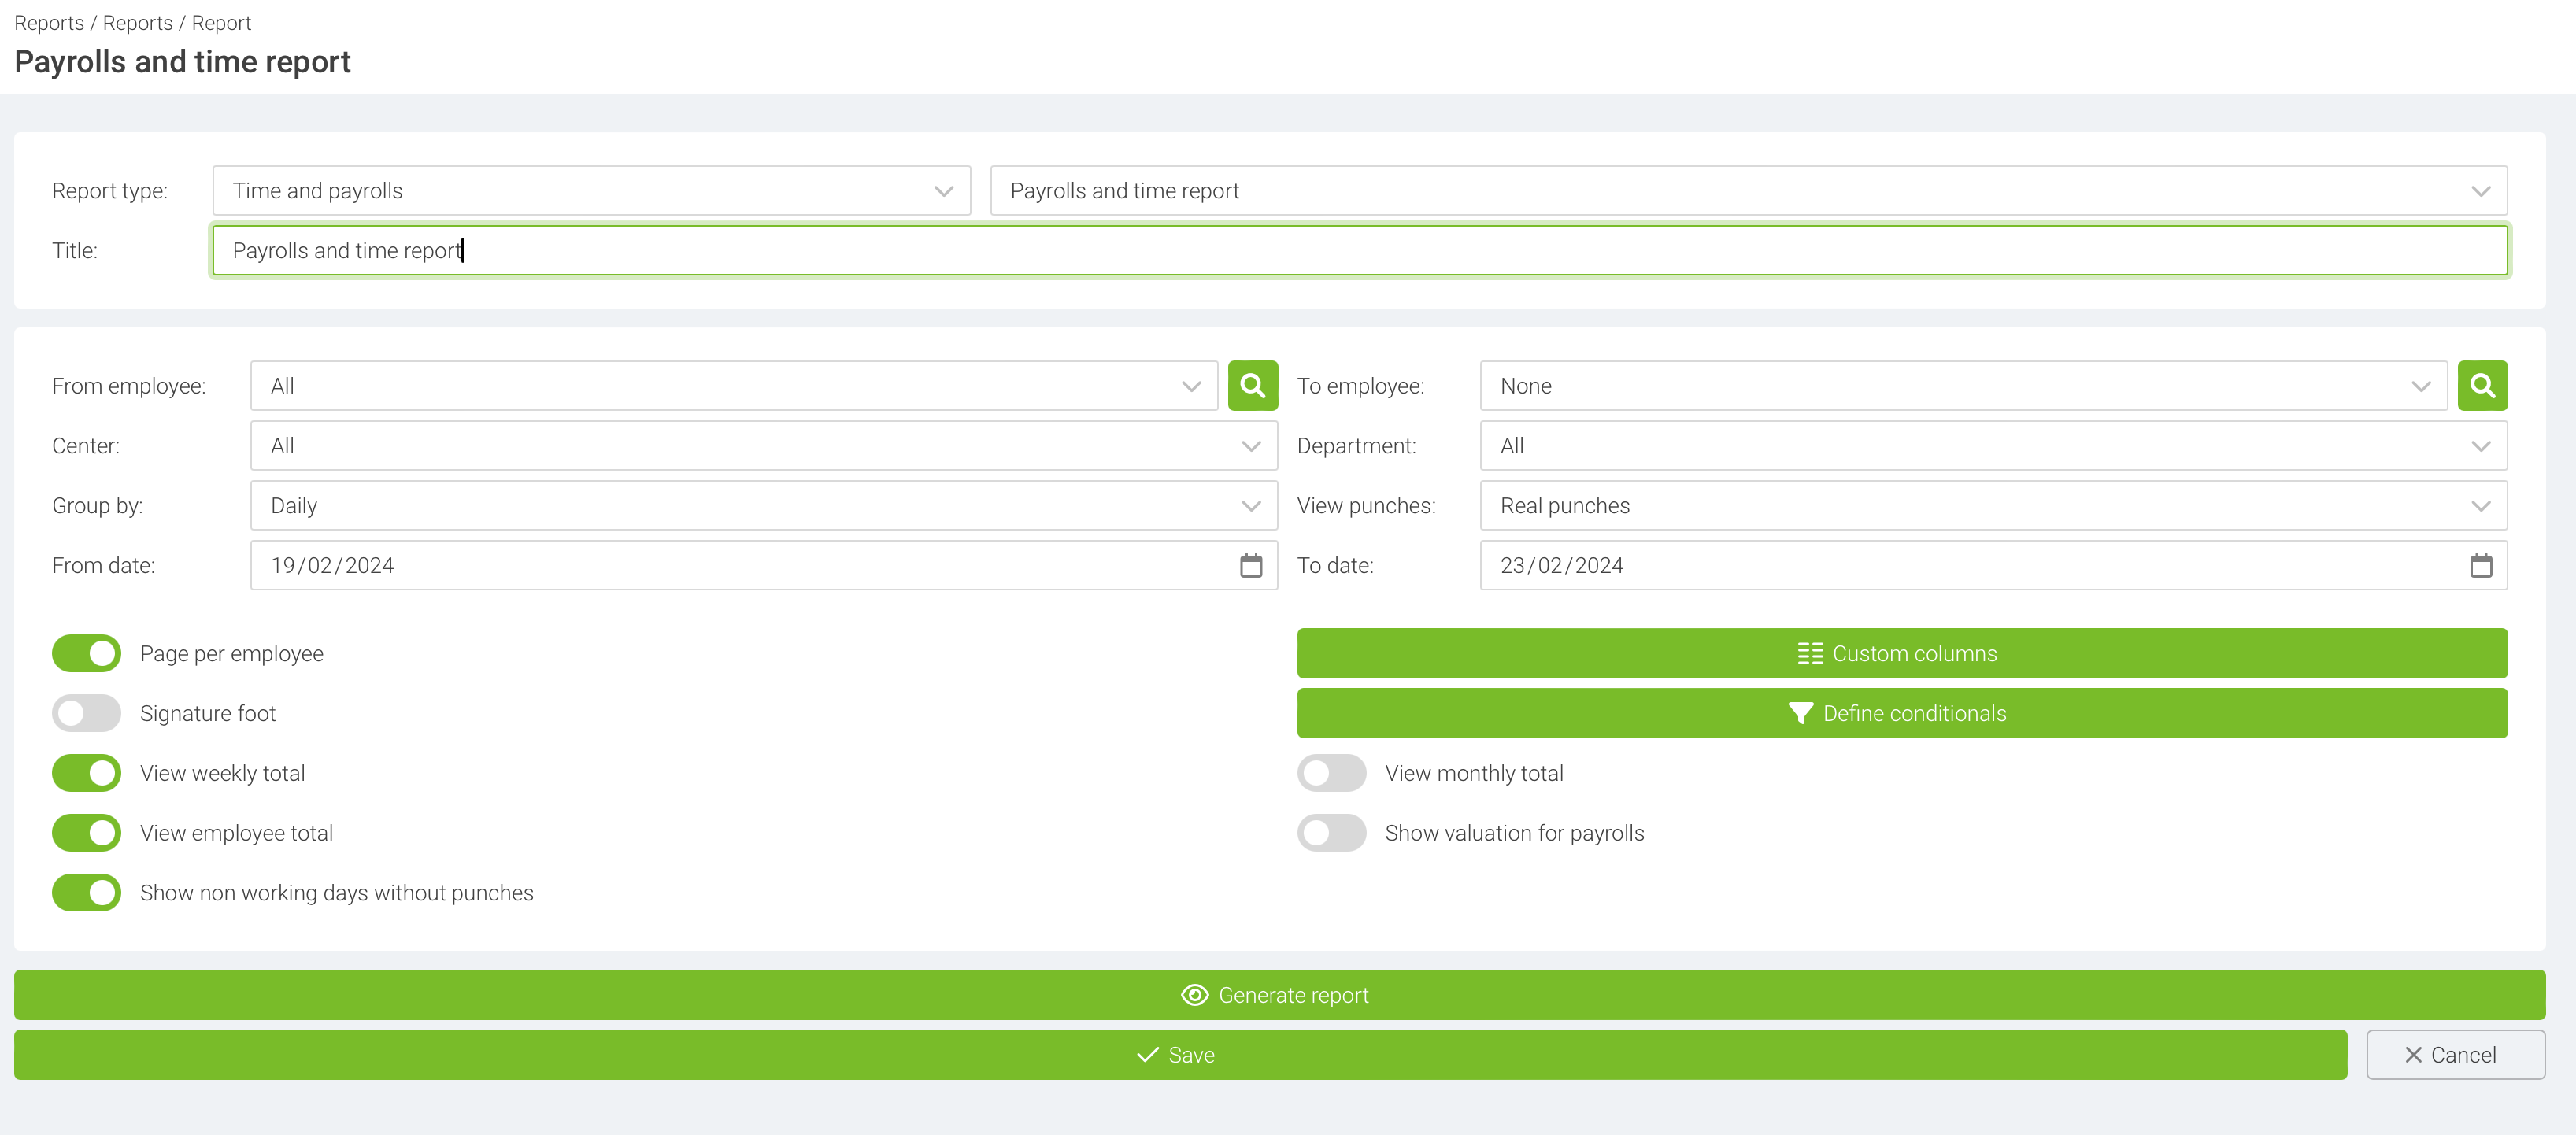Image resolution: width=2576 pixels, height=1135 pixels.
Task: Save the report settings
Action: point(1180,1056)
